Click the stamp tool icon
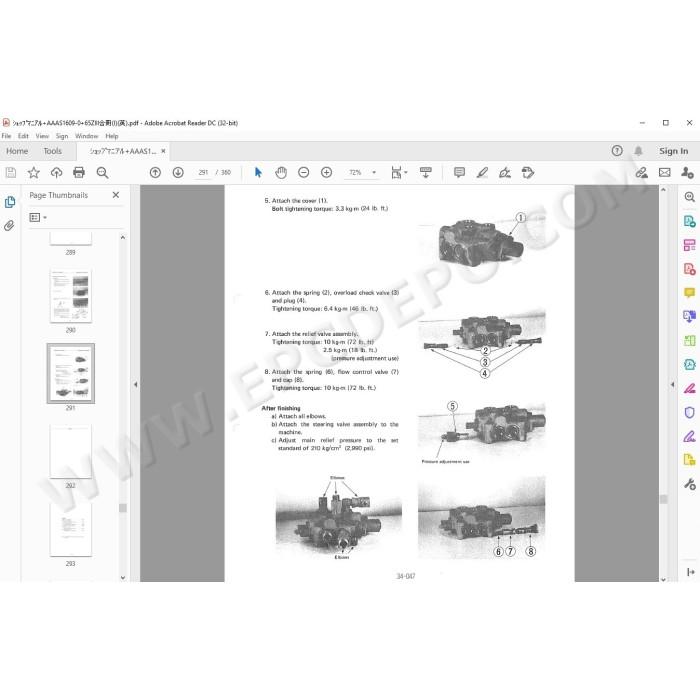Image resolution: width=700 pixels, height=700 pixels. pyautogui.click(x=528, y=172)
